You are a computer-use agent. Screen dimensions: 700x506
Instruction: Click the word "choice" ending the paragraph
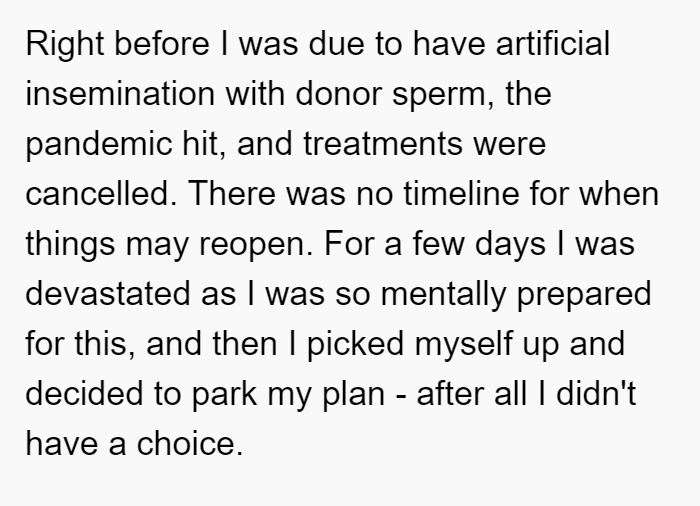[190, 443]
